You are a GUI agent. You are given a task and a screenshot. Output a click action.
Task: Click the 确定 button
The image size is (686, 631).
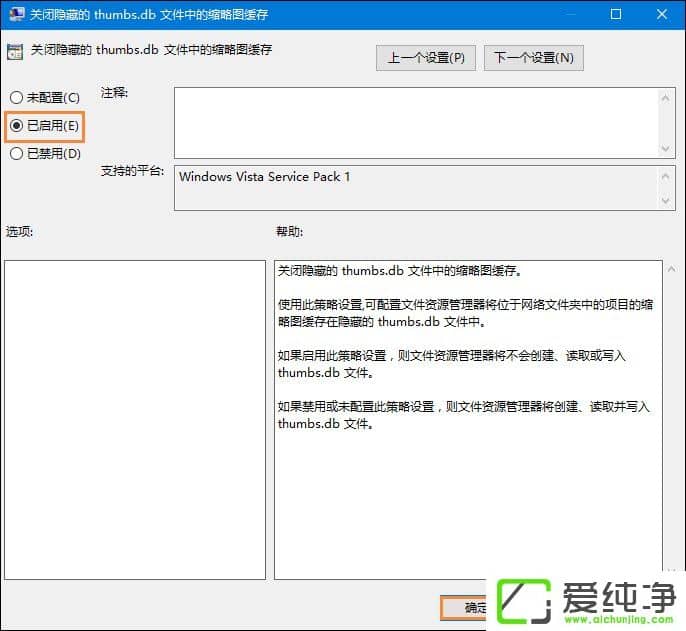464,607
